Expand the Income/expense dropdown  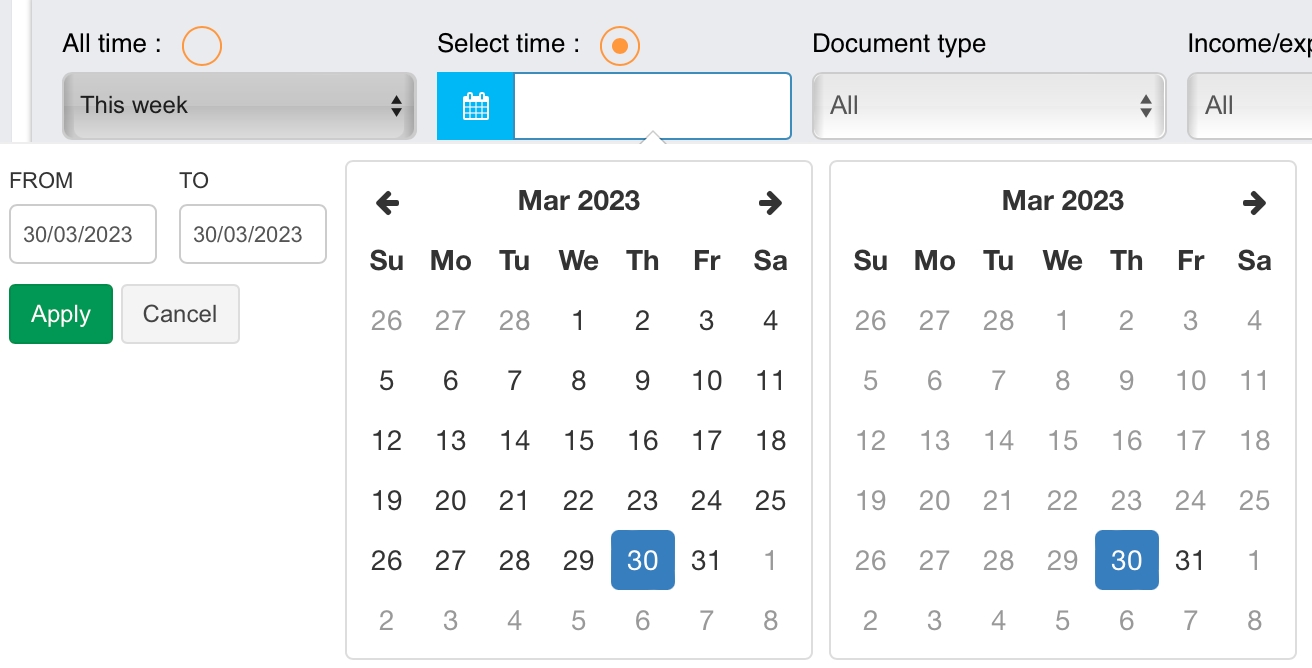pos(1250,106)
